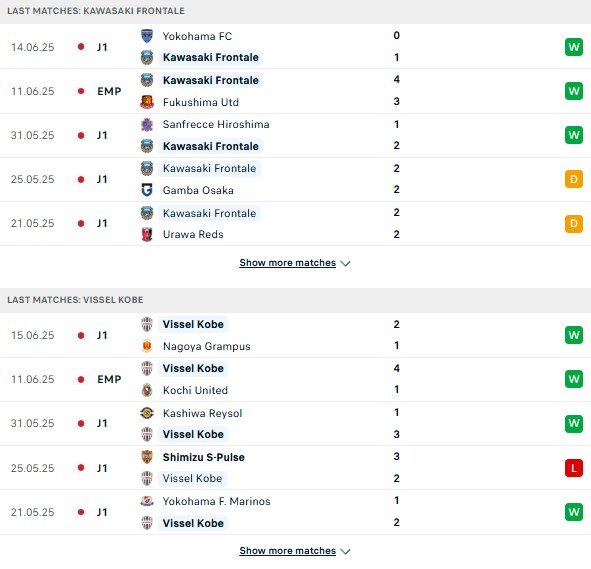Click the Kochi United club logo
This screenshot has width=591, height=569.
pos(147,390)
